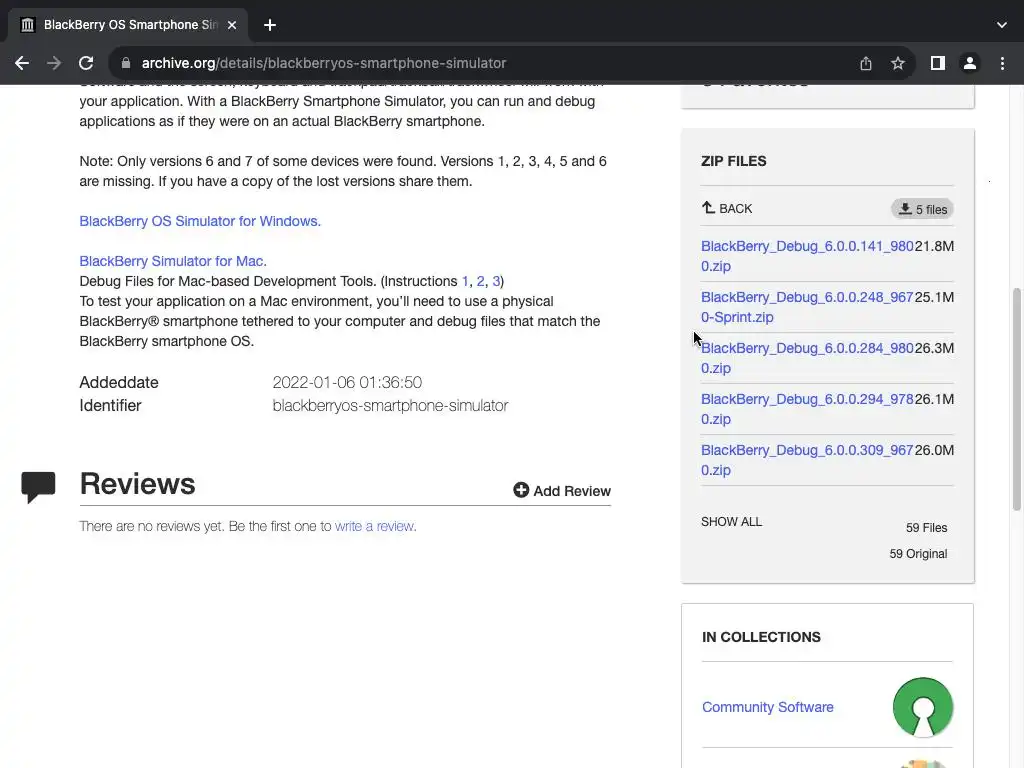Screen dimensions: 1024x768
Task: Click the 59 Original count text
Action: pos(918,554)
